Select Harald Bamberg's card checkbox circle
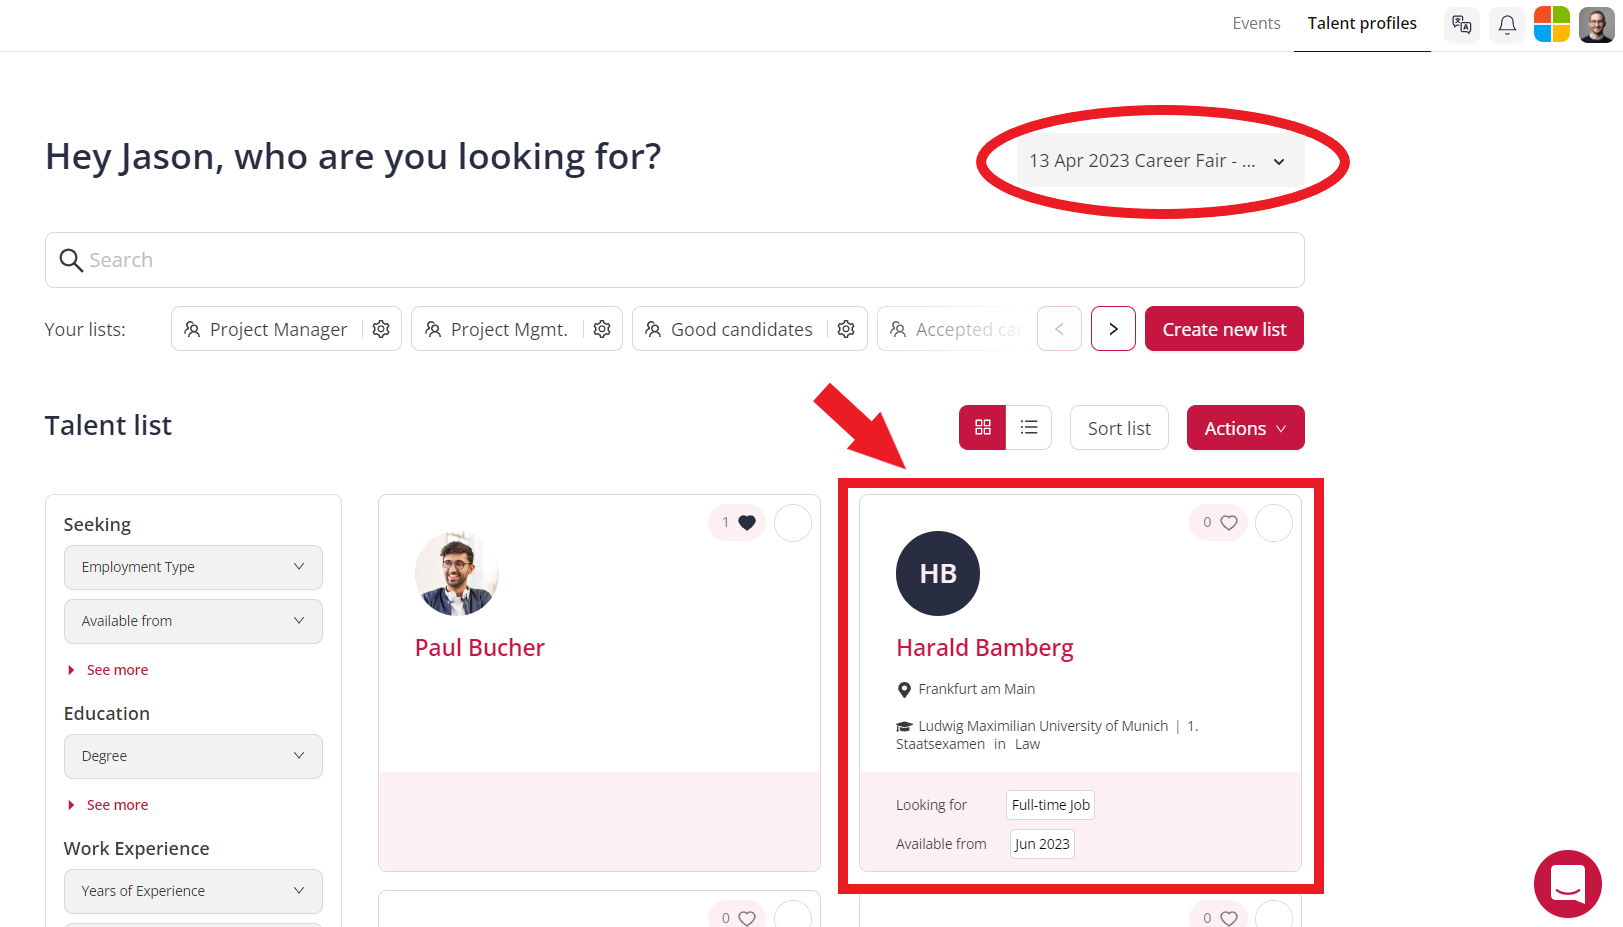This screenshot has width=1623, height=927. pos(1274,523)
